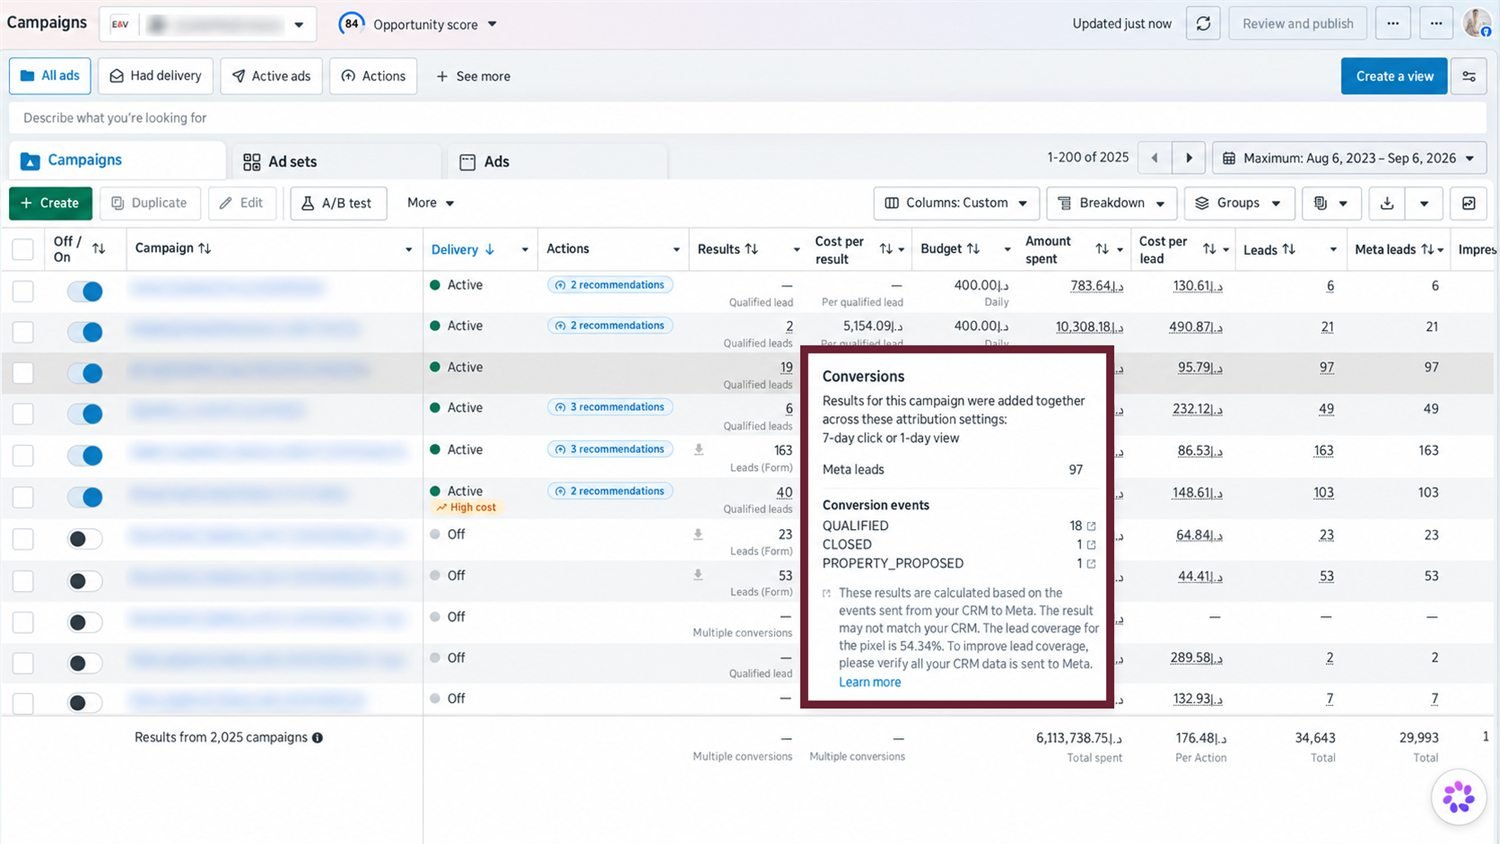1500x844 pixels.
Task: Turn on the campaign with 23 Leads (Form)
Action: click(x=85, y=539)
